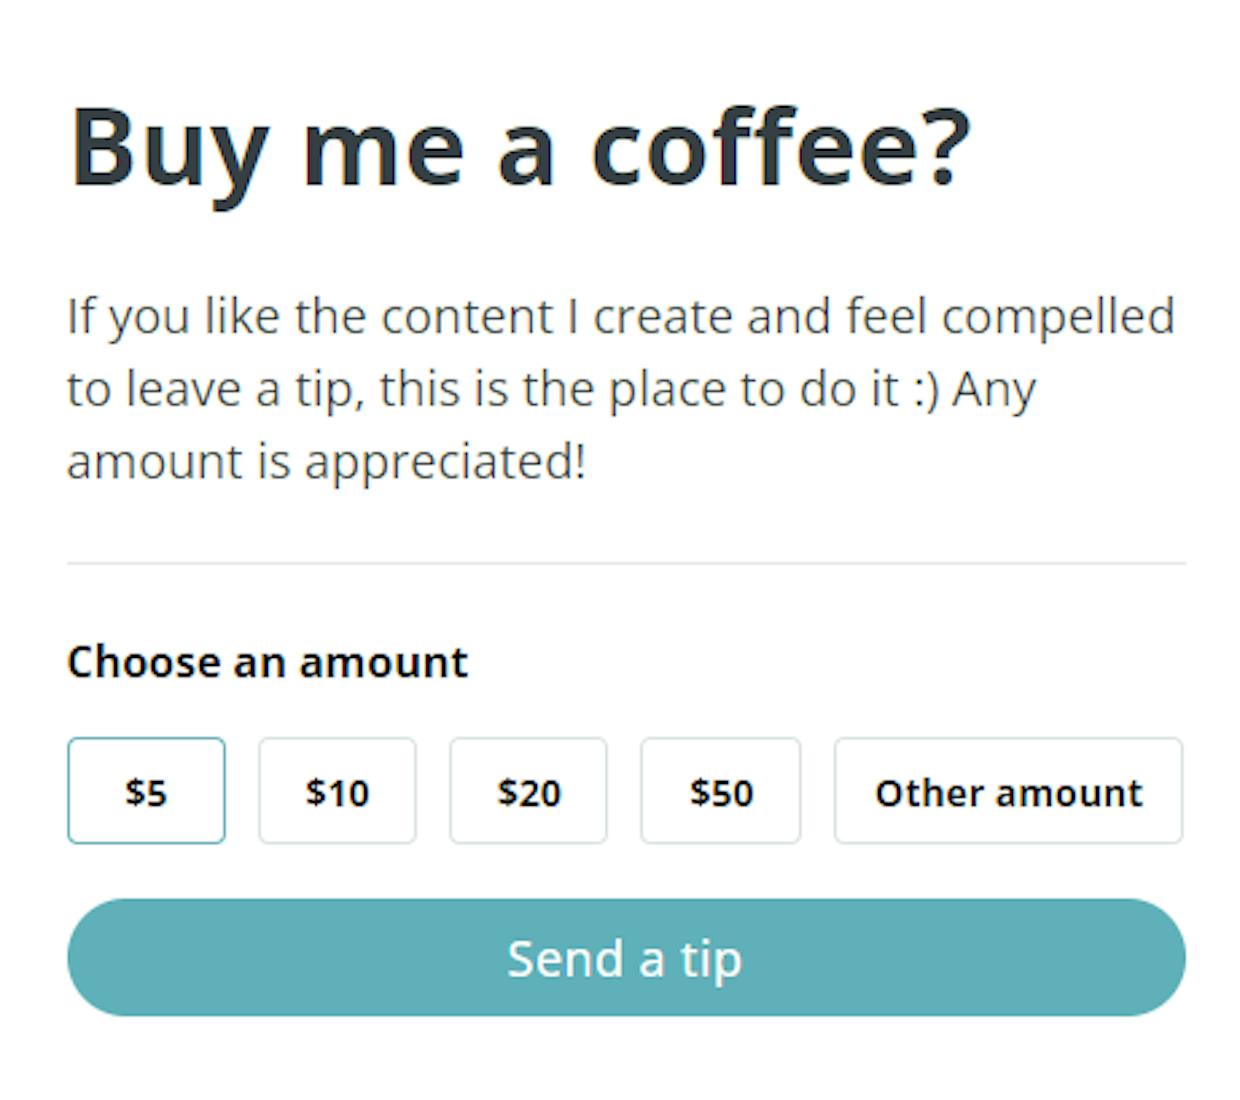Click the horizontal divider line

626,563
